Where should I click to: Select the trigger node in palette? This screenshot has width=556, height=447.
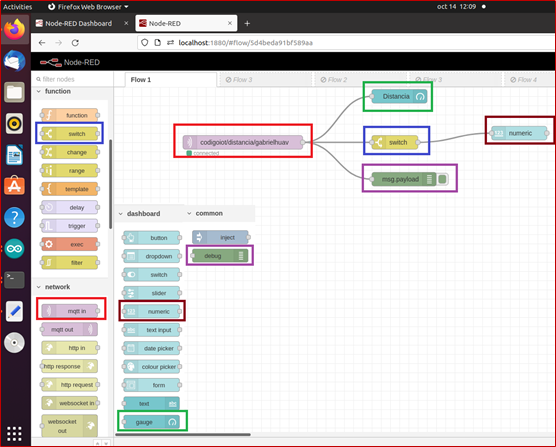70,226
